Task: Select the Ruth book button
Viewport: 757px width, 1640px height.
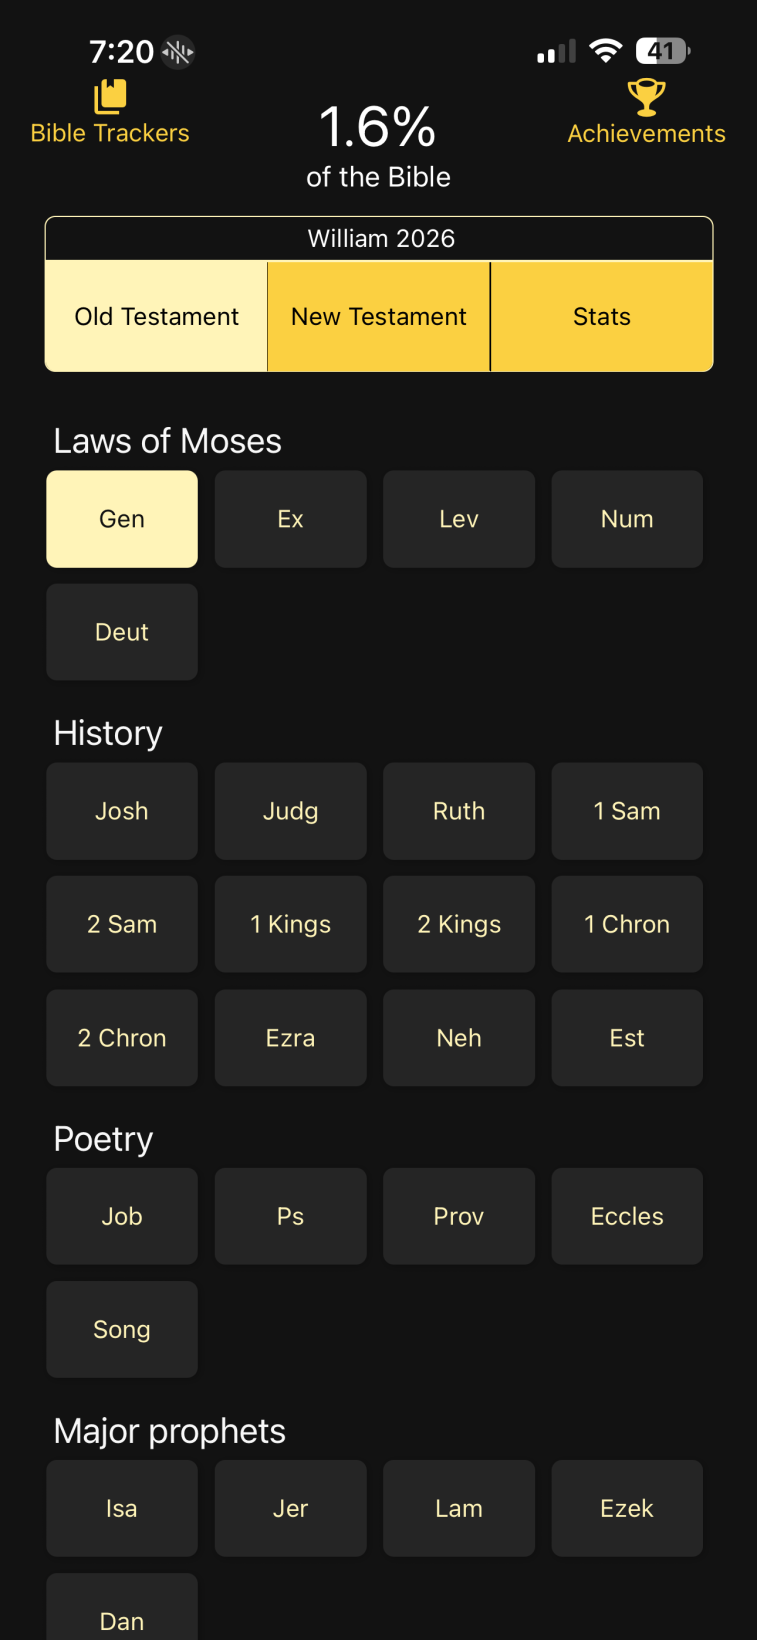Action: (459, 811)
